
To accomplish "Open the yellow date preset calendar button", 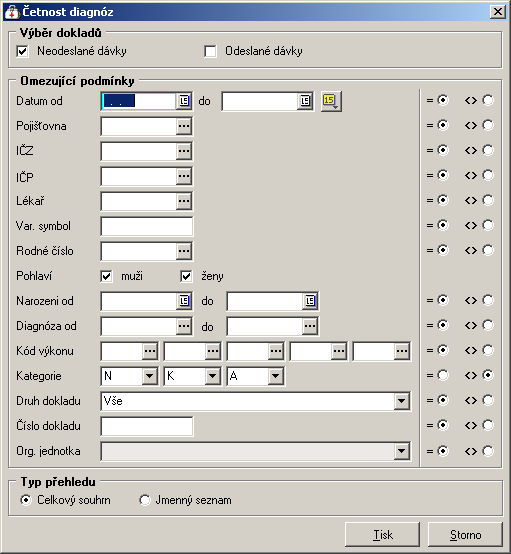I will pyautogui.click(x=331, y=101).
